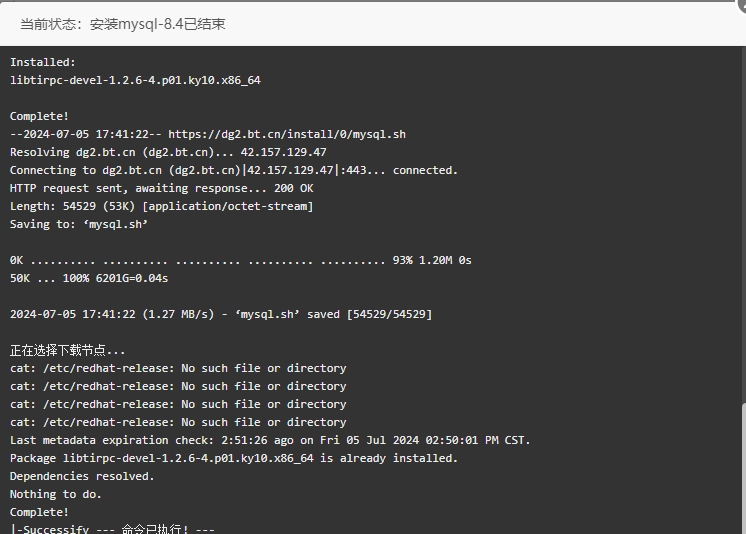Click the 'Nothing to do.' log line

click(56, 494)
